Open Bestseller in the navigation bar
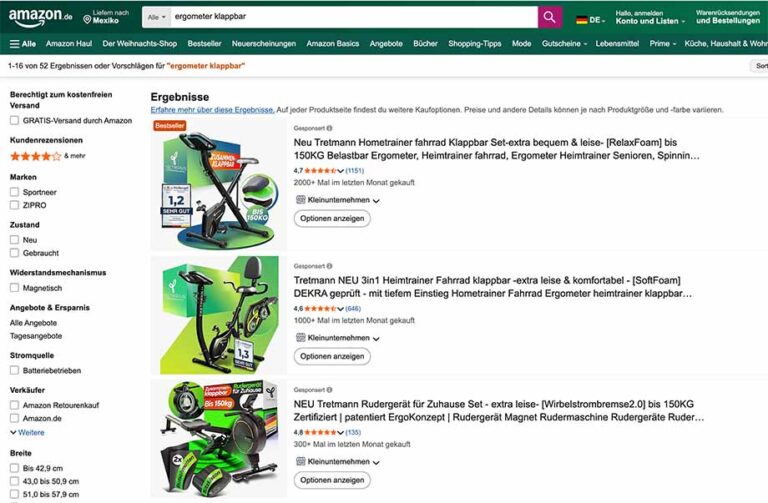The image size is (768, 503). 204,44
